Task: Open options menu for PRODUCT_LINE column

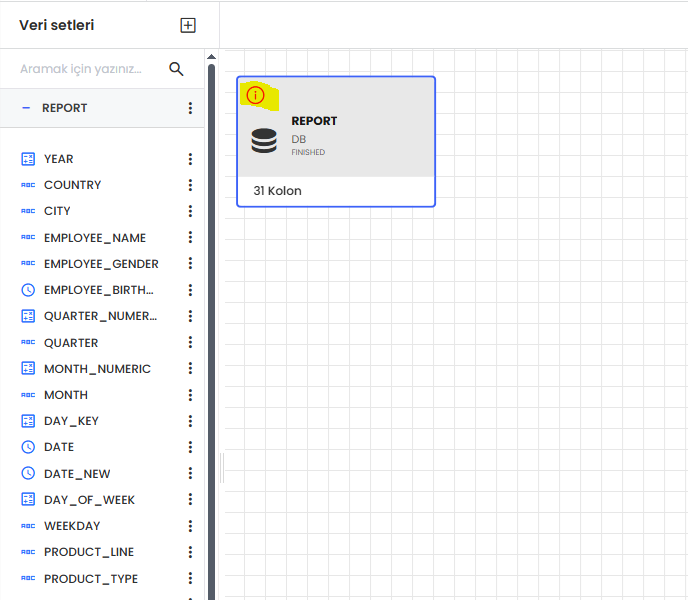Action: pos(190,552)
